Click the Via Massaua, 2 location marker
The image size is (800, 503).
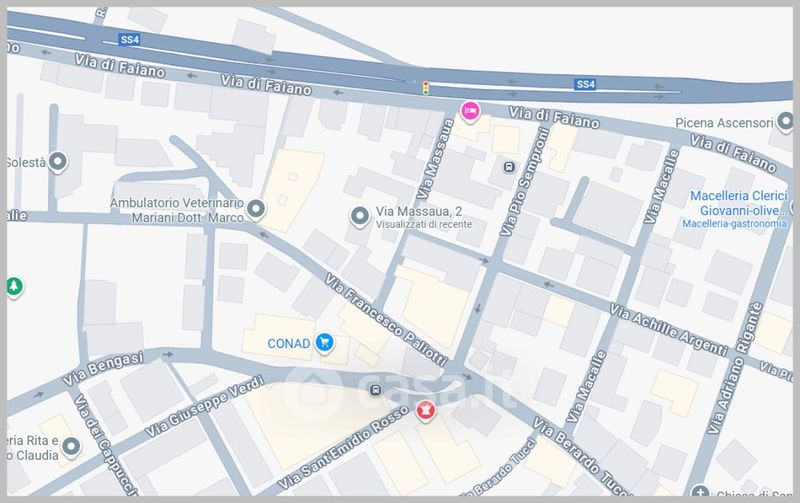[x=359, y=216]
